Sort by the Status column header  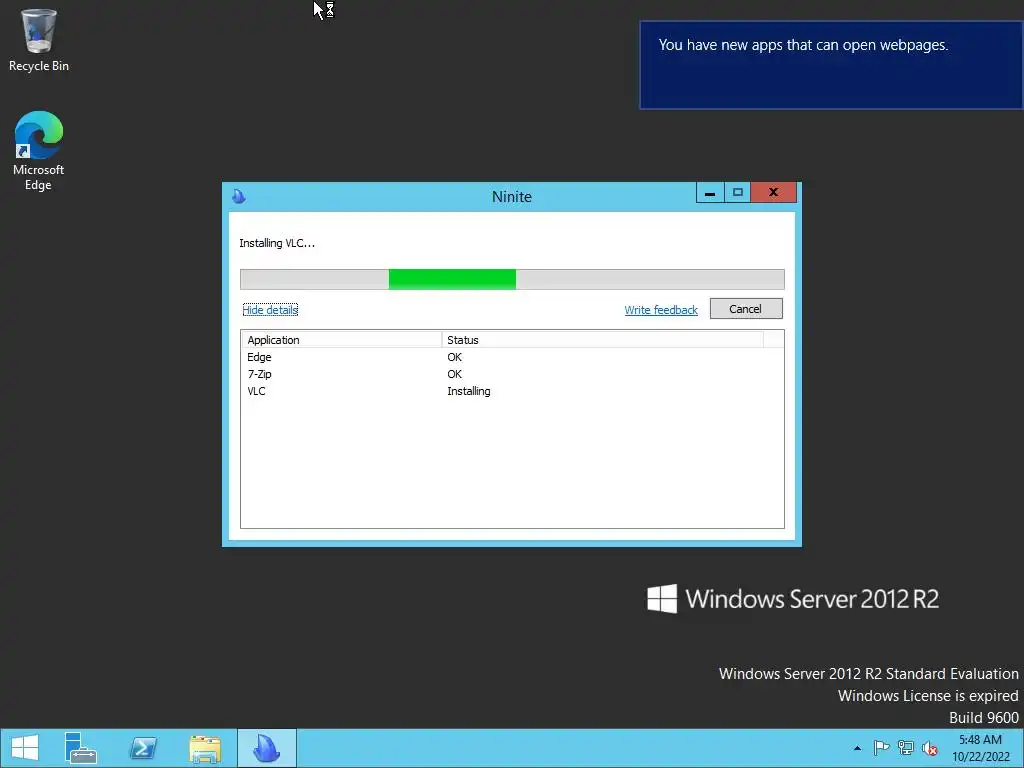point(602,340)
